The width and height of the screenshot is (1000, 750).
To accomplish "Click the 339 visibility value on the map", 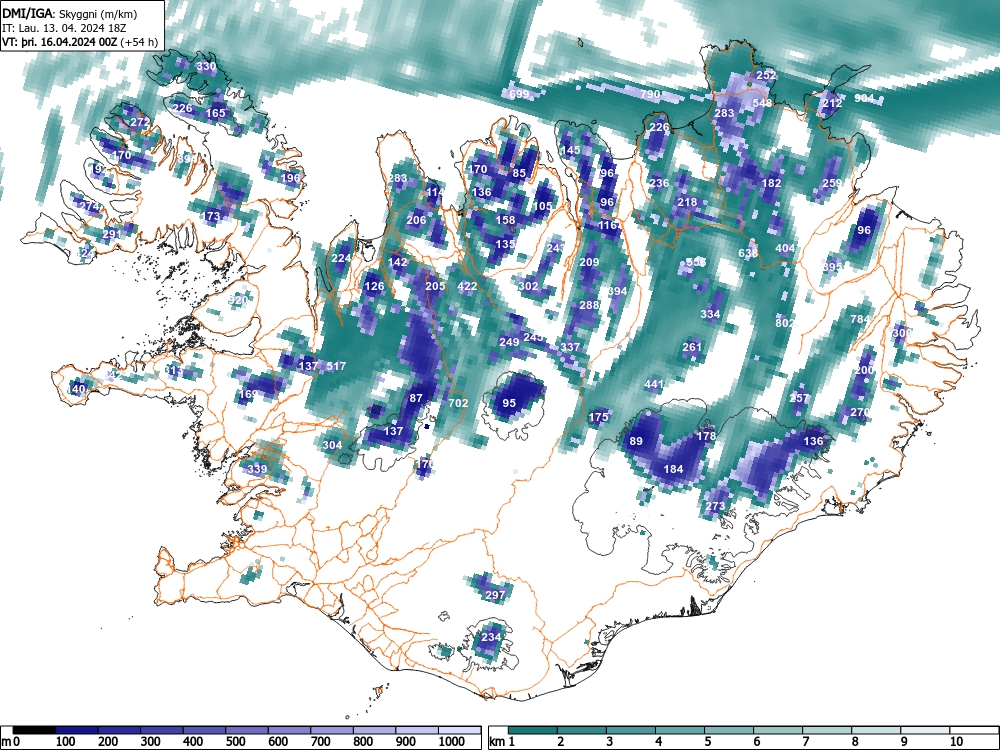I will (x=257, y=469).
